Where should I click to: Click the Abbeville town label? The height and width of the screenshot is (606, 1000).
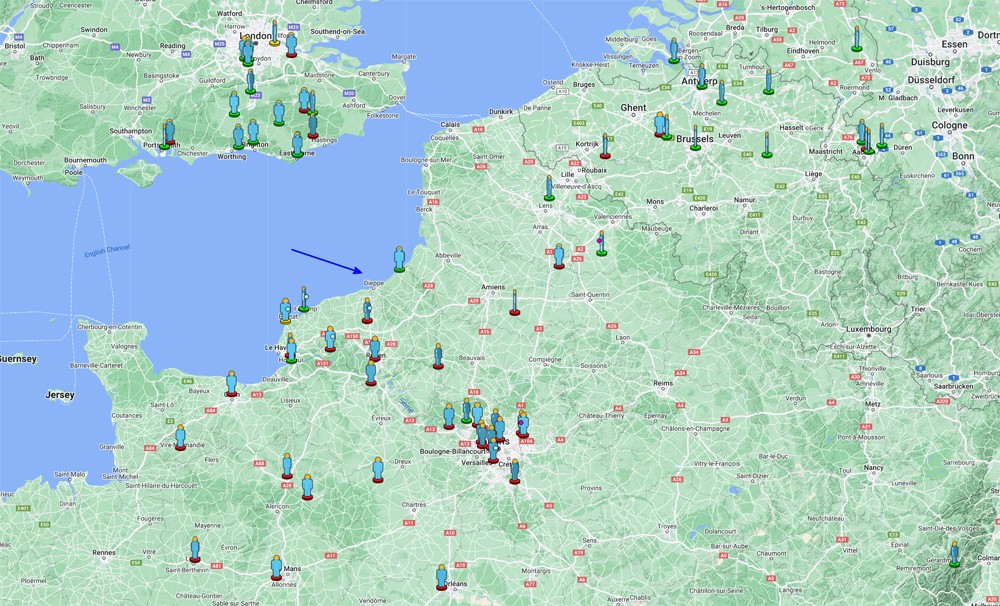point(448,255)
